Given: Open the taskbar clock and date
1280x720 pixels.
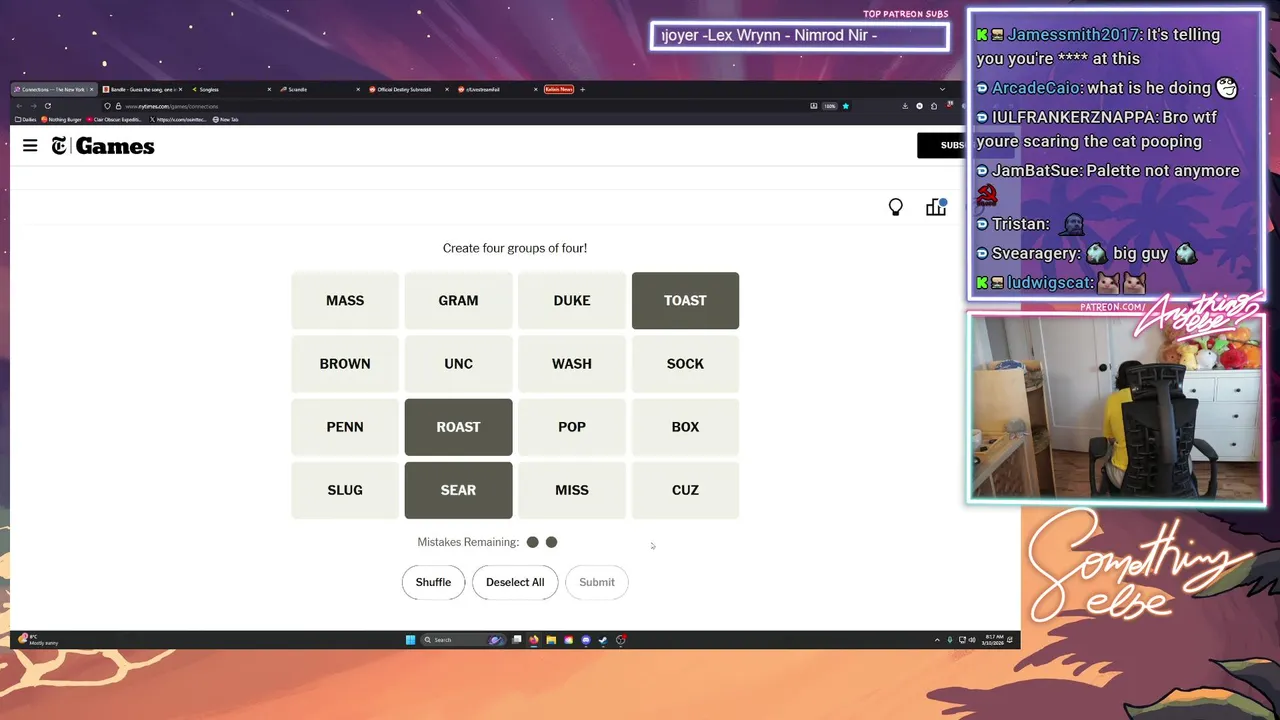Looking at the screenshot, I should pyautogui.click(x=992, y=640).
